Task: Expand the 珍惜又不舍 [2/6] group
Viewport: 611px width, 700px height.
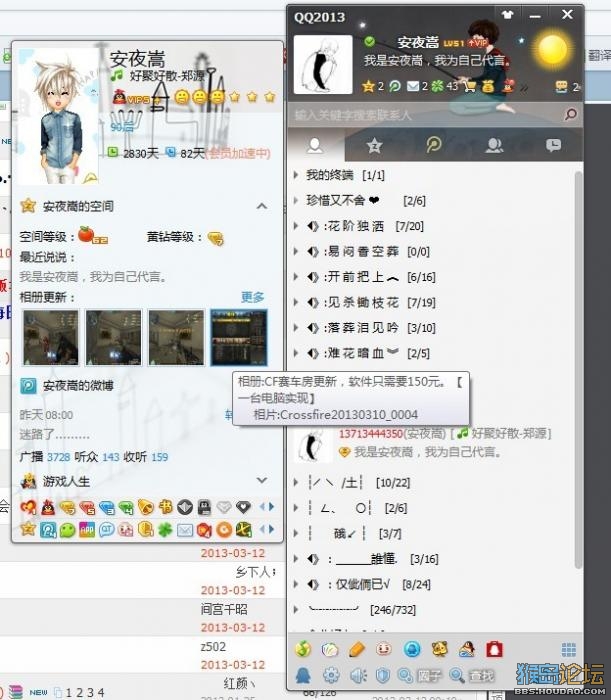Action: (295, 200)
